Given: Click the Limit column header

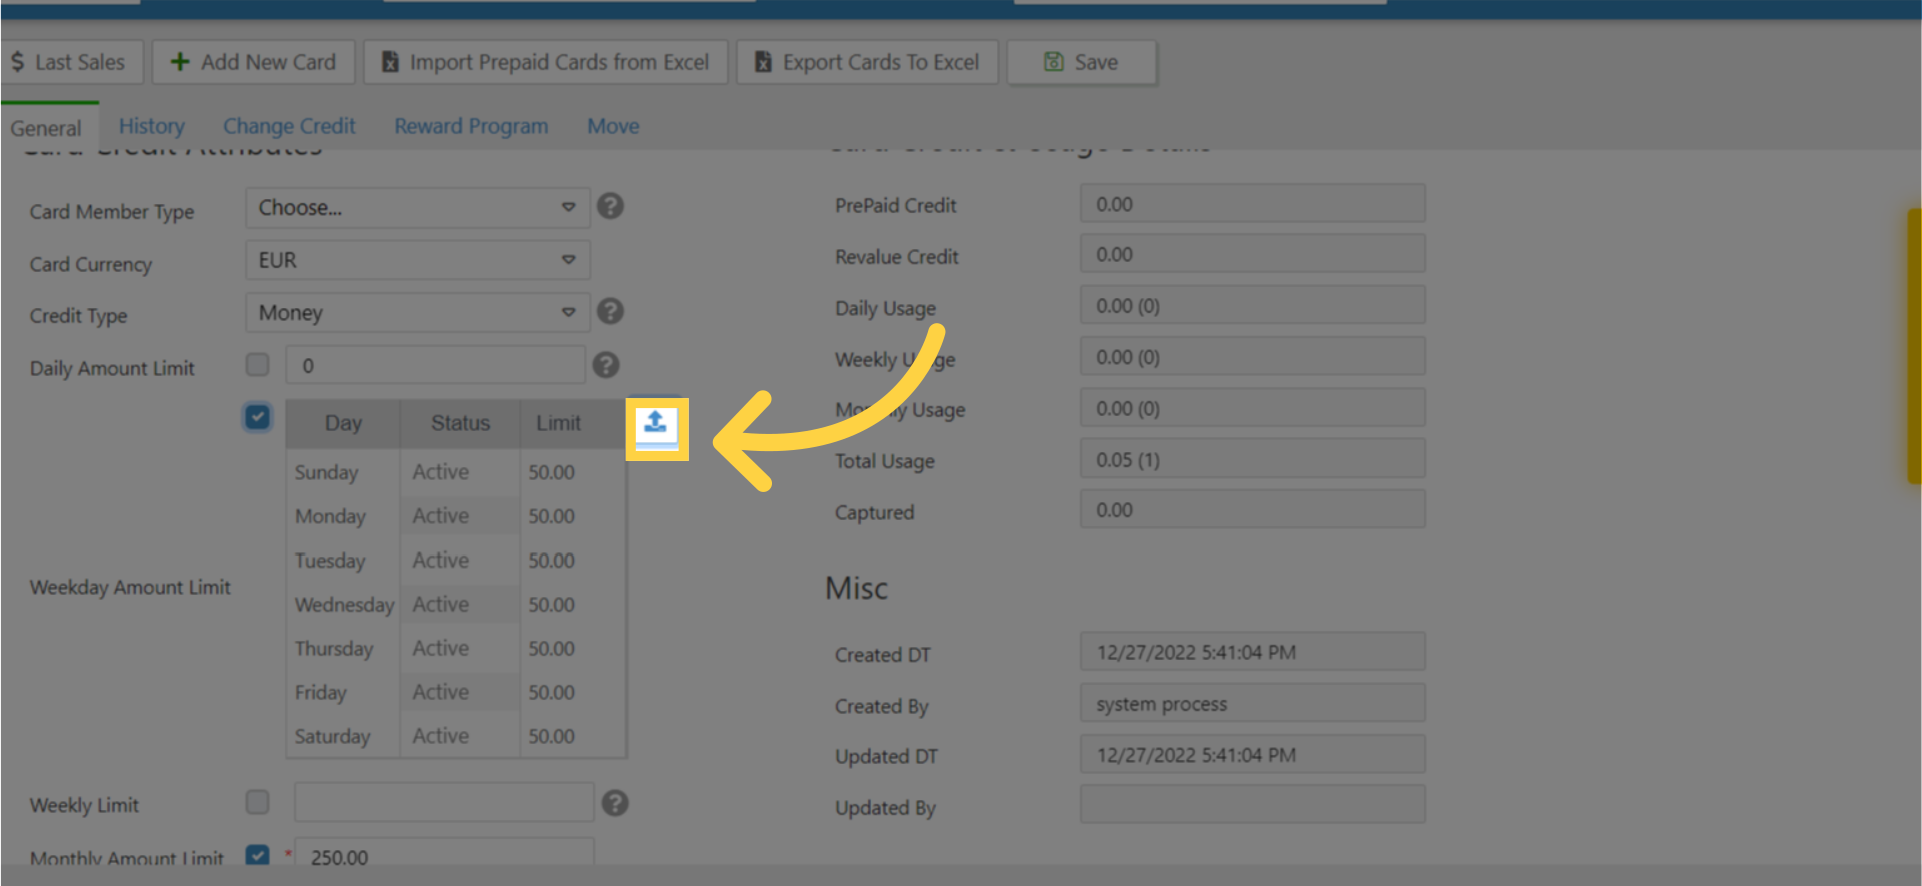Looking at the screenshot, I should point(573,423).
